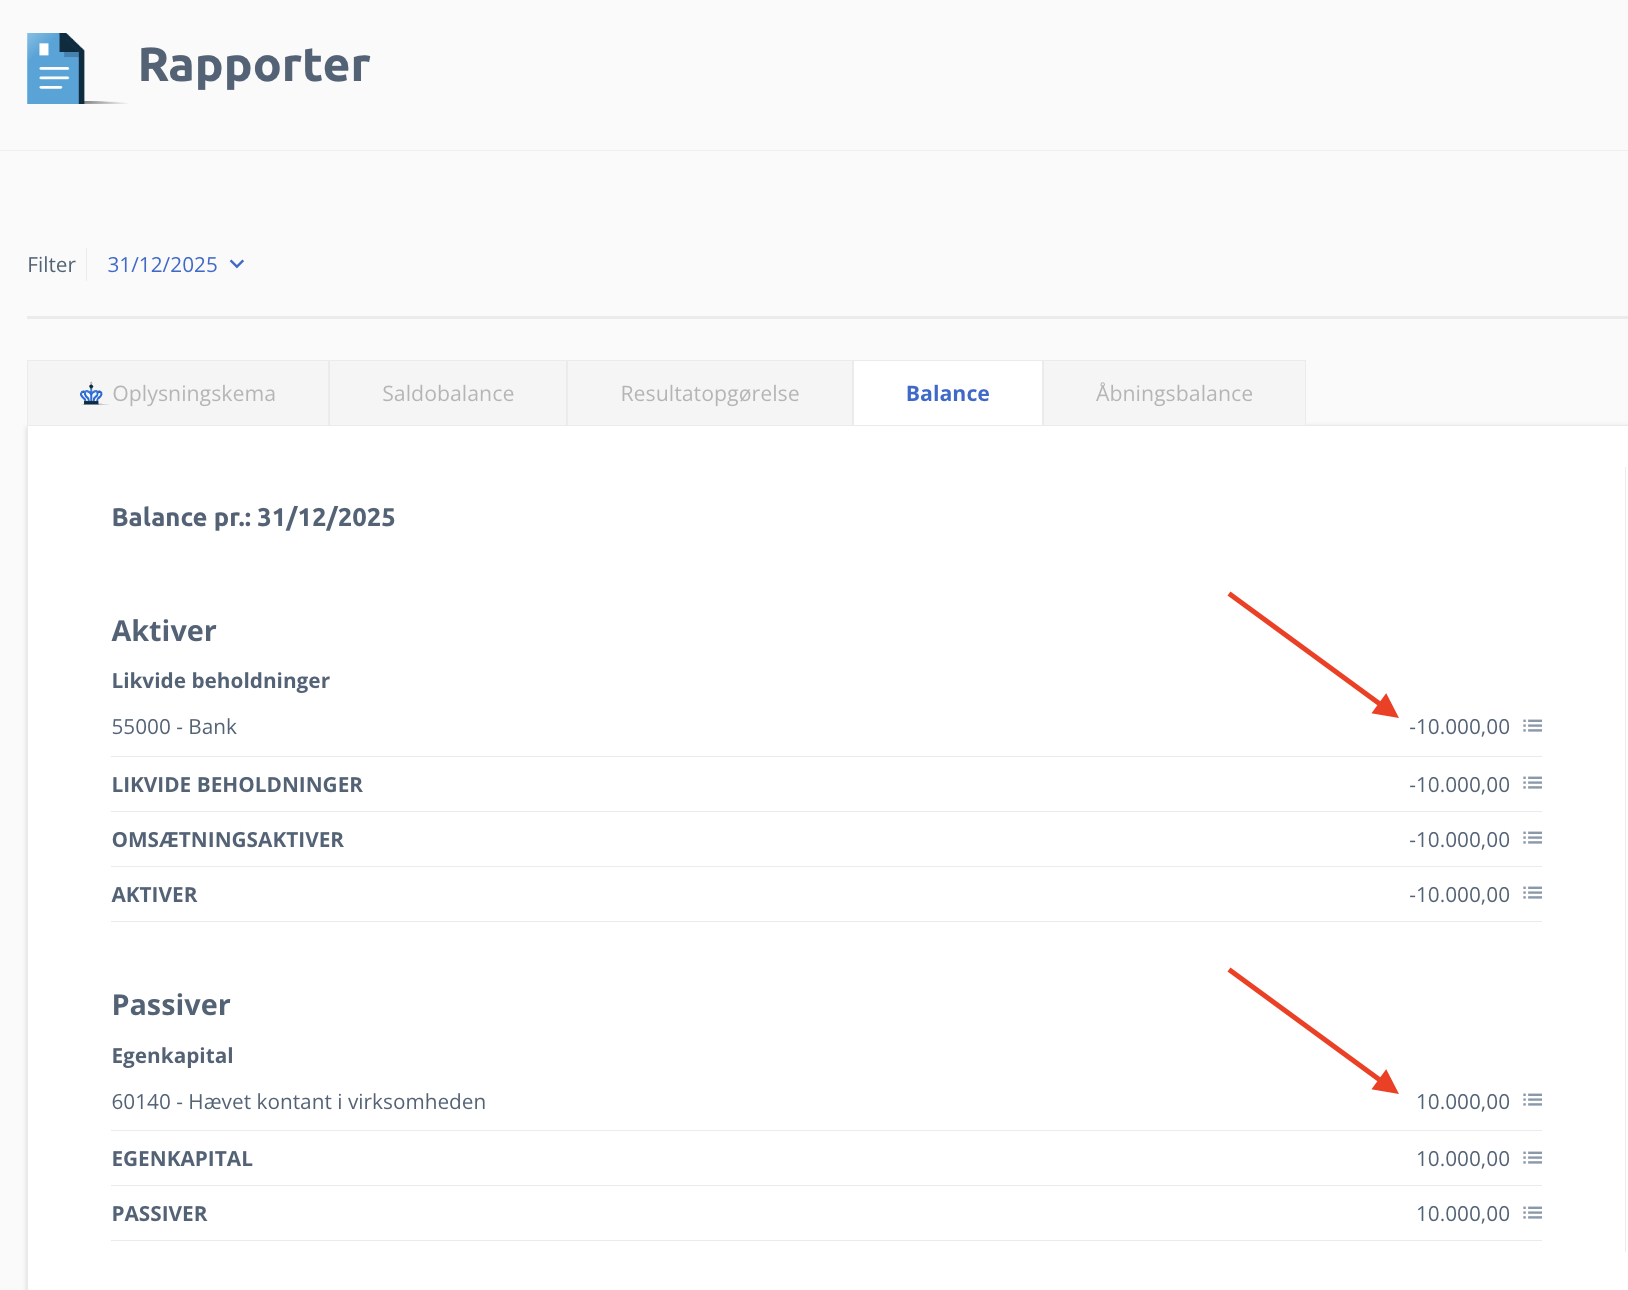Select the Balance tab
1628x1290 pixels.
947,394
